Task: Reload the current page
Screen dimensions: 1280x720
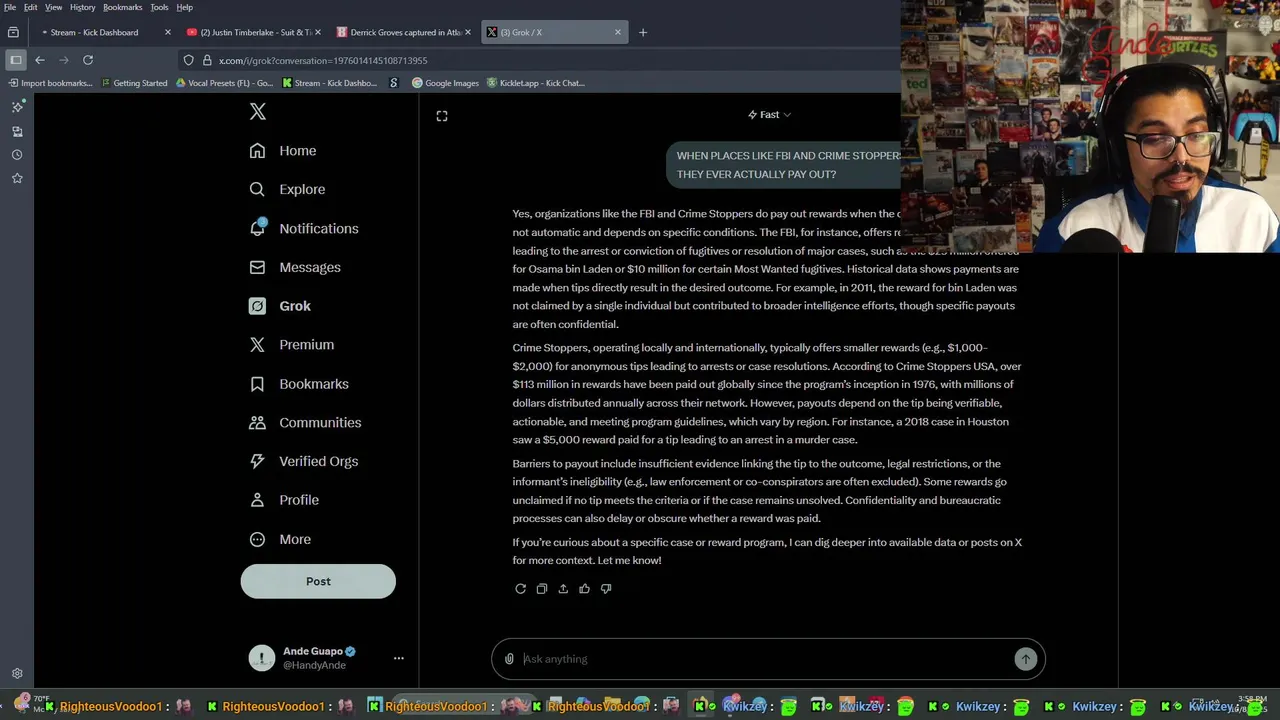Action: [88, 60]
